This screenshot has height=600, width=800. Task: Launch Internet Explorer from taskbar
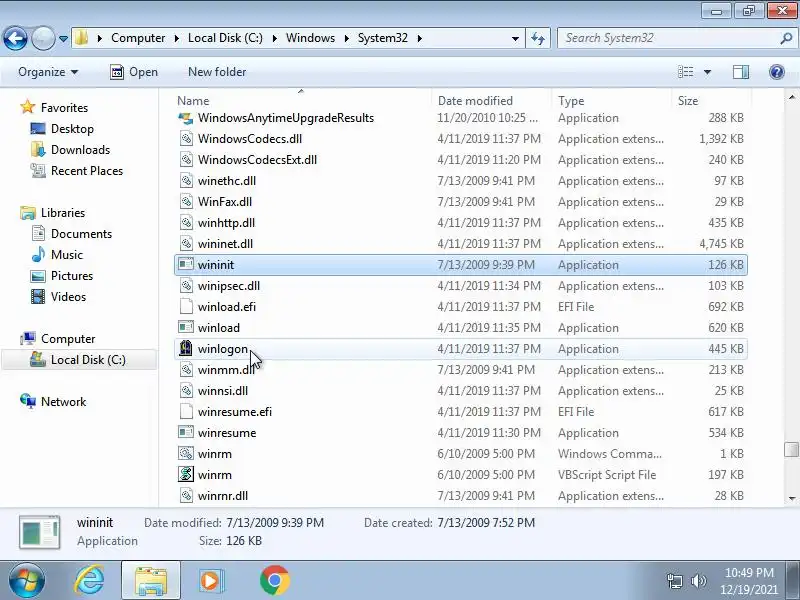[89, 580]
